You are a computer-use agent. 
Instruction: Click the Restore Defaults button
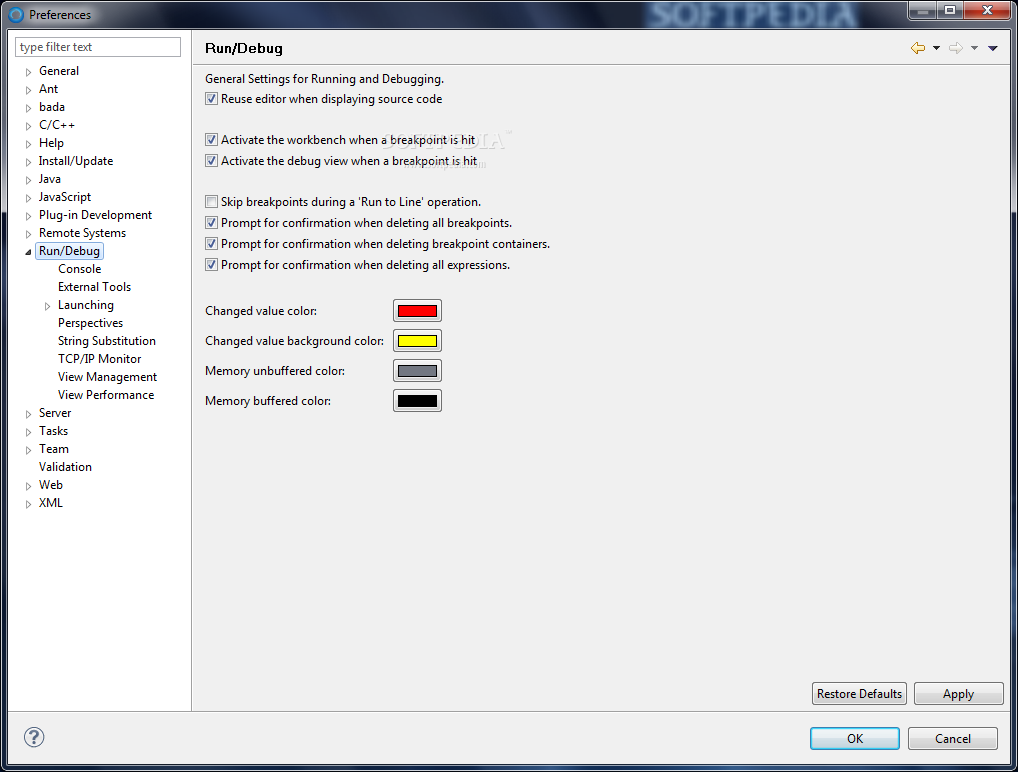click(859, 693)
